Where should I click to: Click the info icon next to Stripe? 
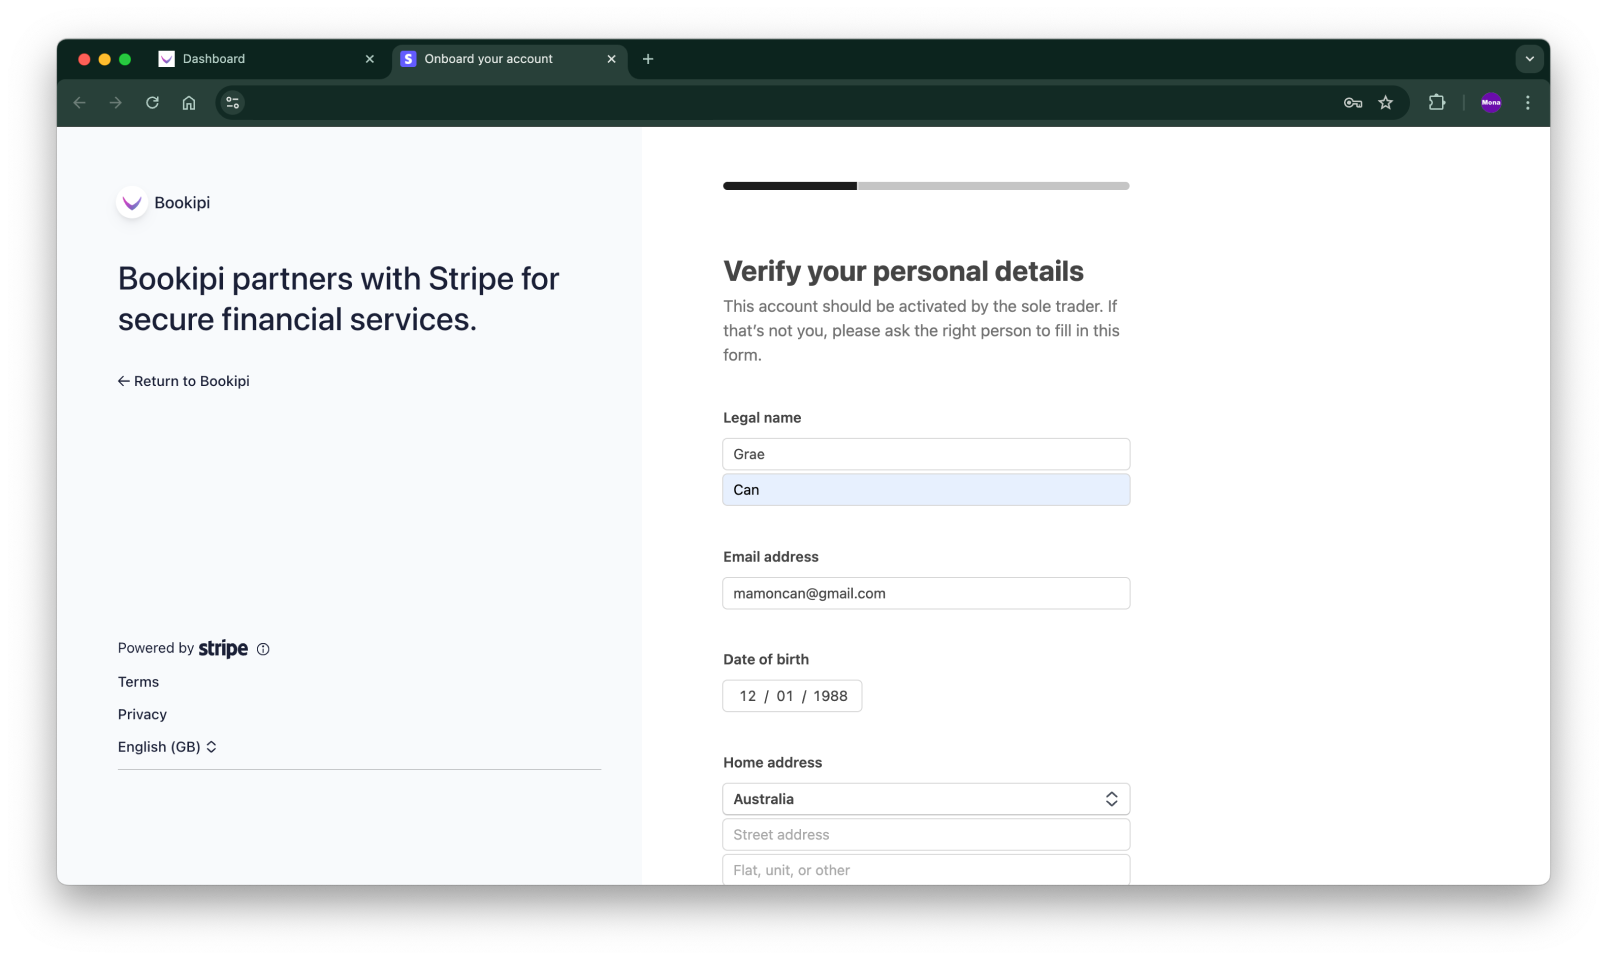tap(262, 649)
